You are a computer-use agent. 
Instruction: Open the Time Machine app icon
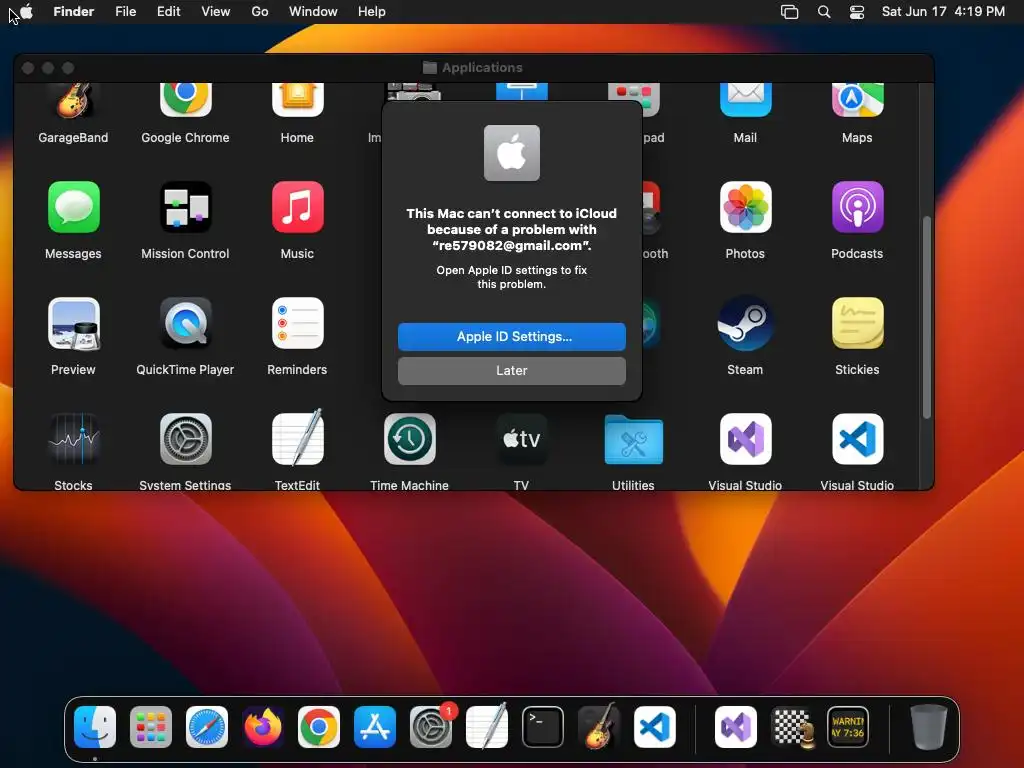click(x=409, y=439)
